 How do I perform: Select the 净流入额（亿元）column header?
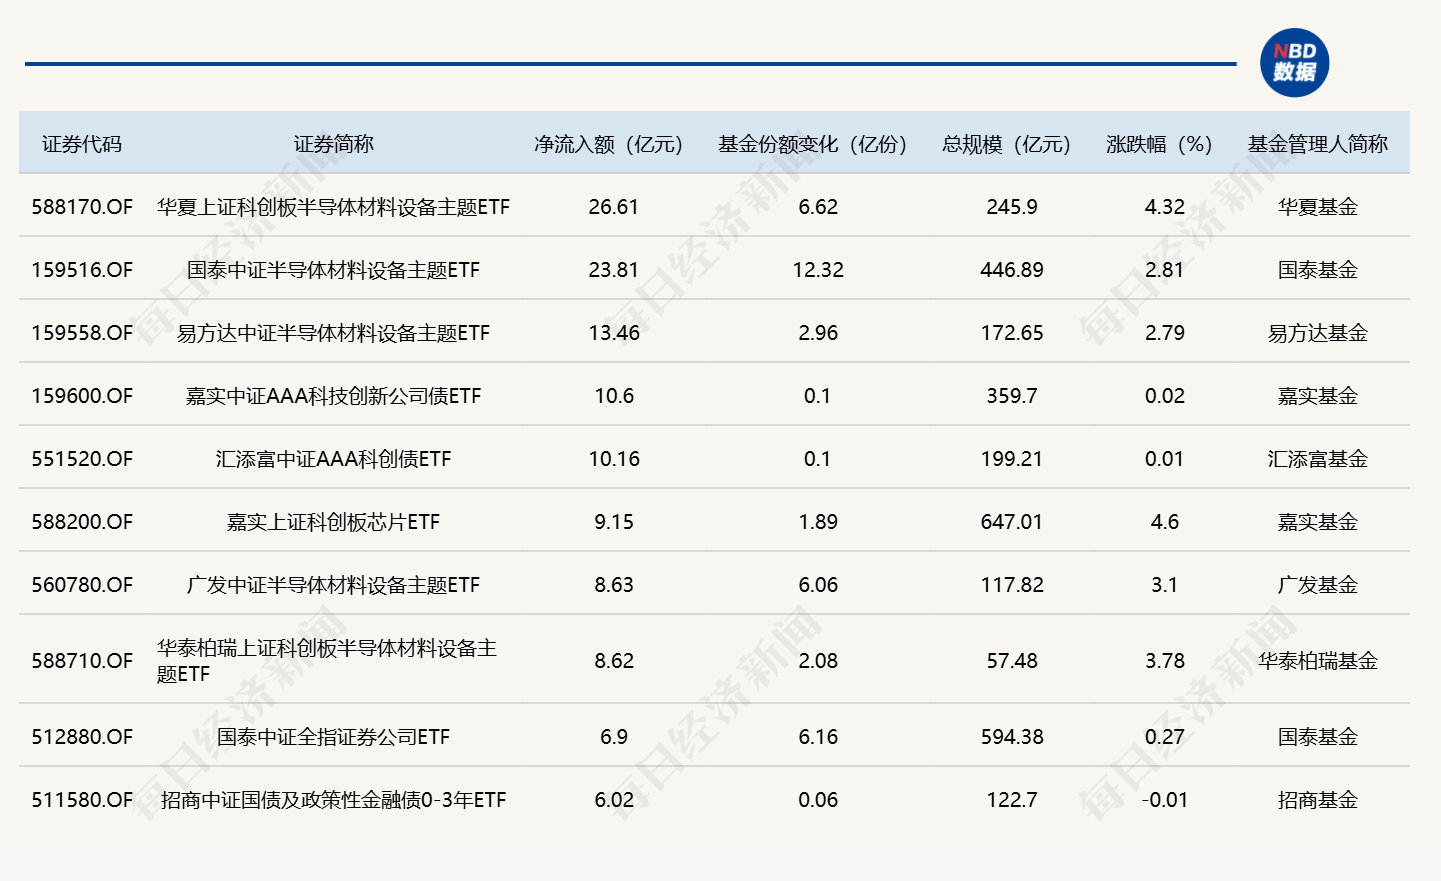tap(609, 144)
